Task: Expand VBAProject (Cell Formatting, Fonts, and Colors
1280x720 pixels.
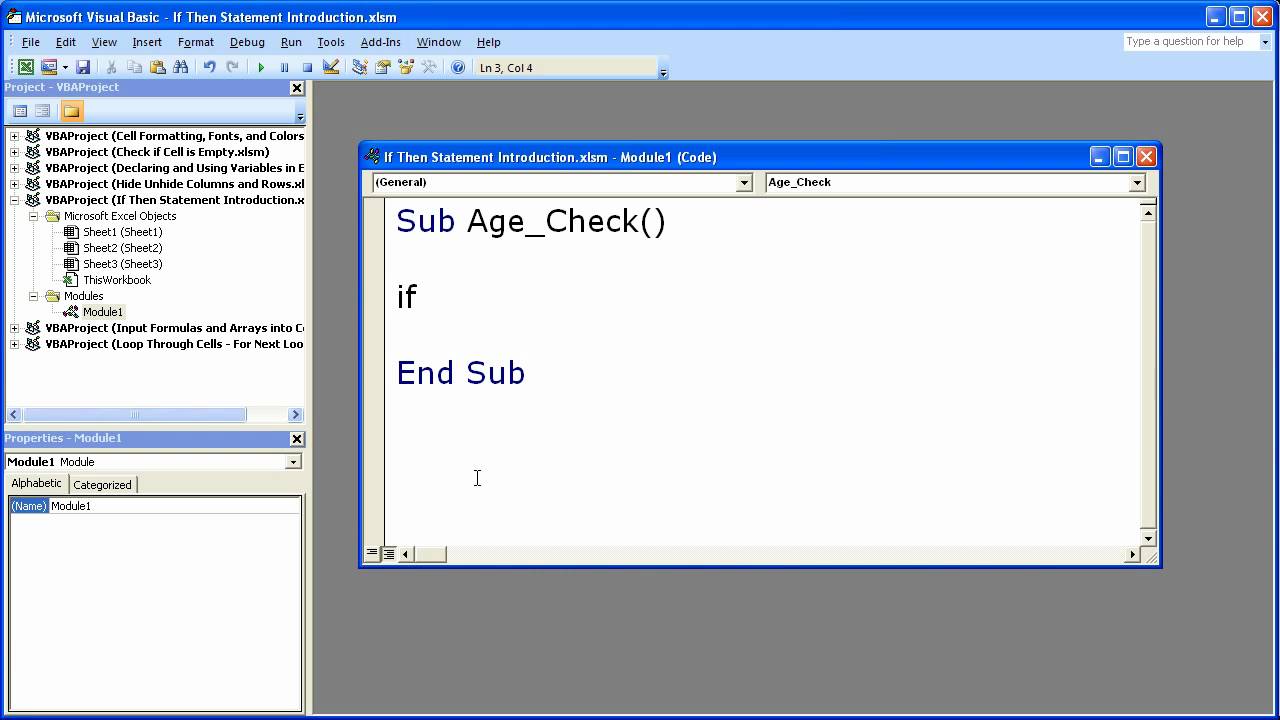Action: (14, 136)
